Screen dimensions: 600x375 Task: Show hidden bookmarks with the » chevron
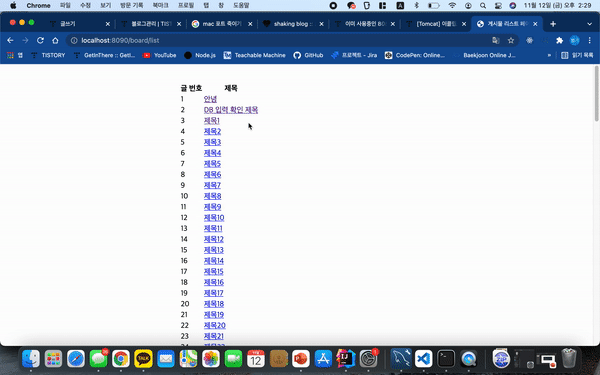click(x=549, y=55)
